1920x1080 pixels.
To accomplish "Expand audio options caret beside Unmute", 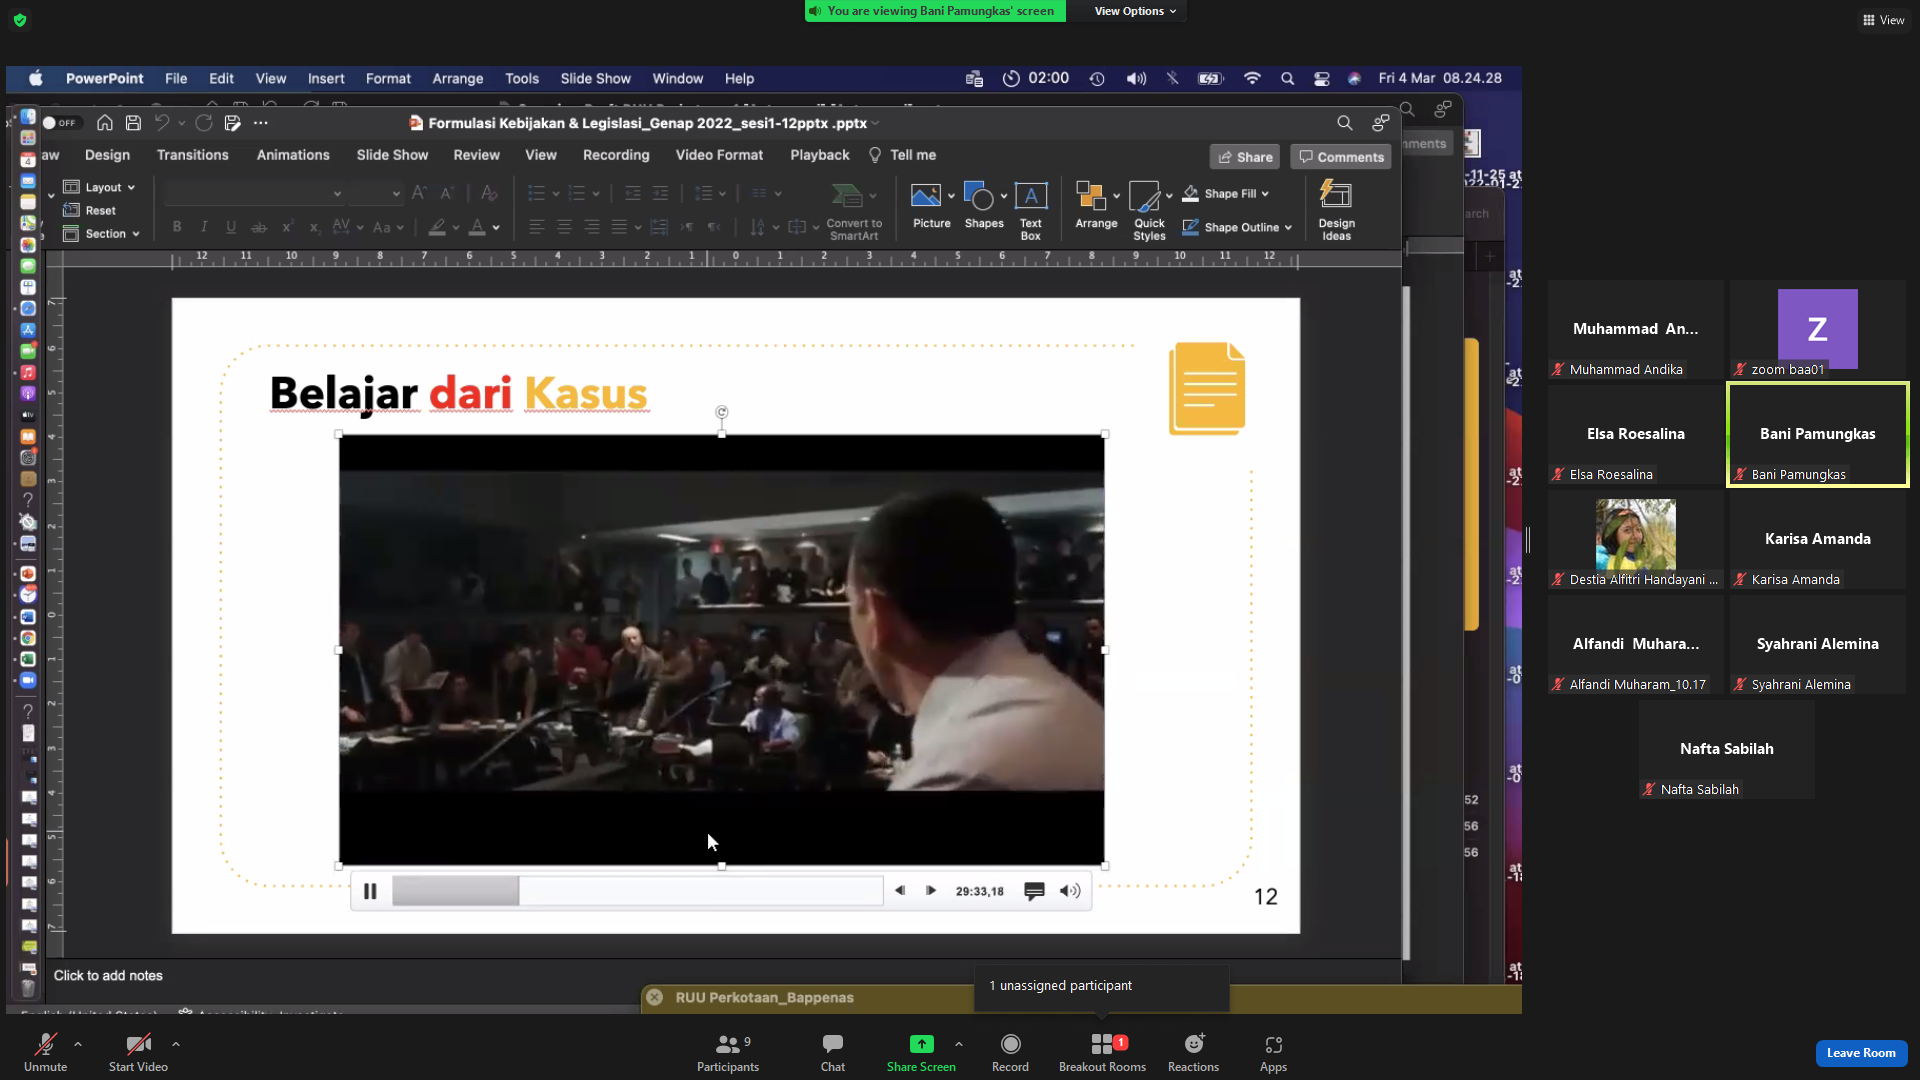I will [78, 1044].
